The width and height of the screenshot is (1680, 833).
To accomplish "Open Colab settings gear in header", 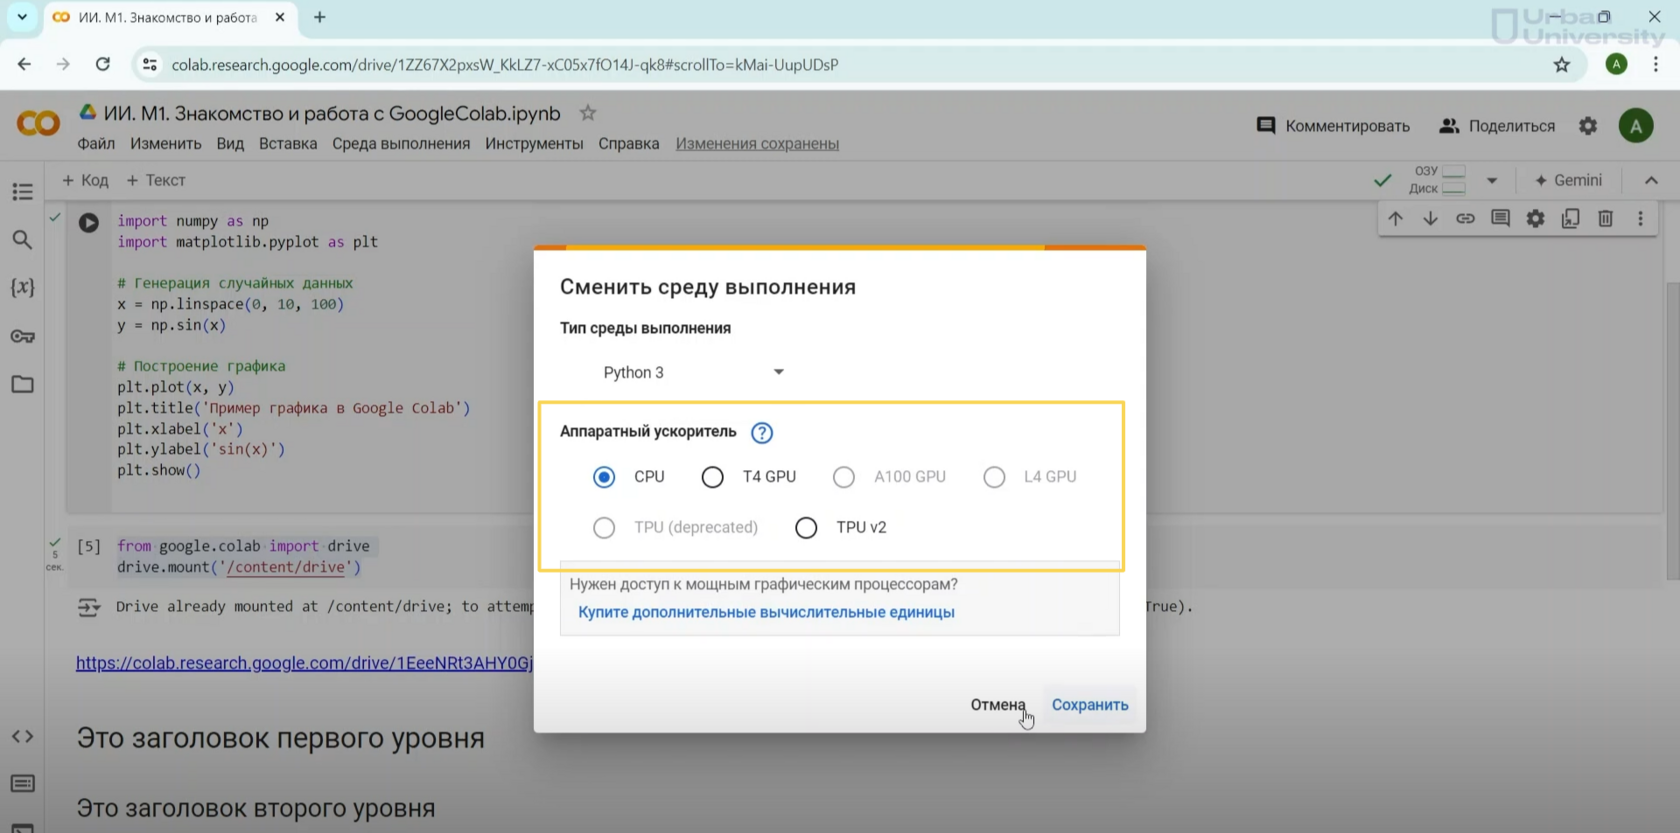I will click(x=1588, y=126).
